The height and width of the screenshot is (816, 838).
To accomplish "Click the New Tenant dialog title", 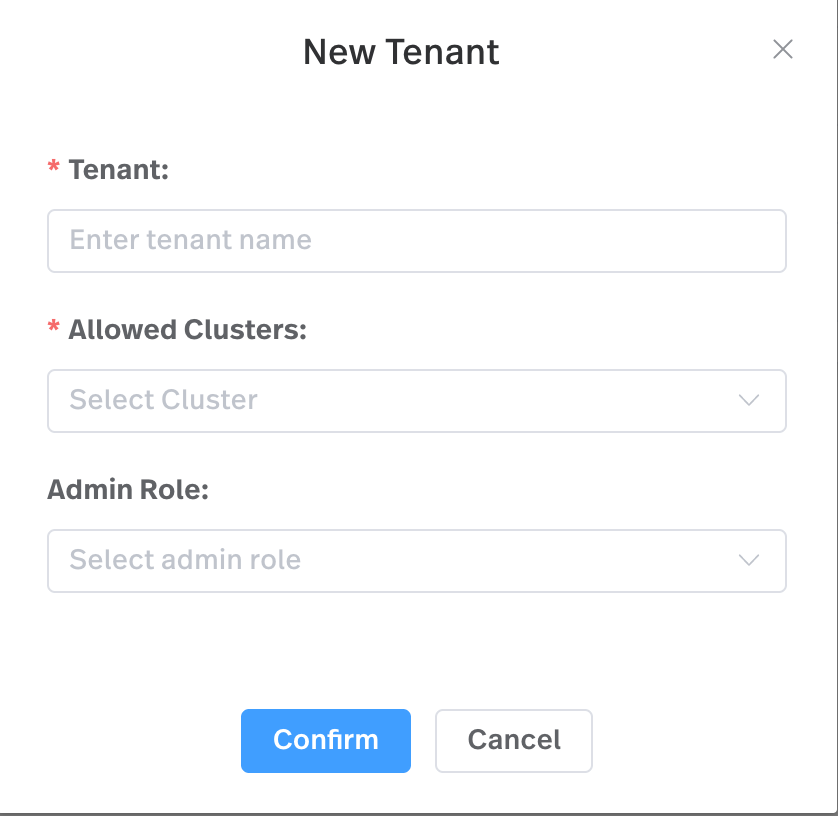I will [x=401, y=51].
